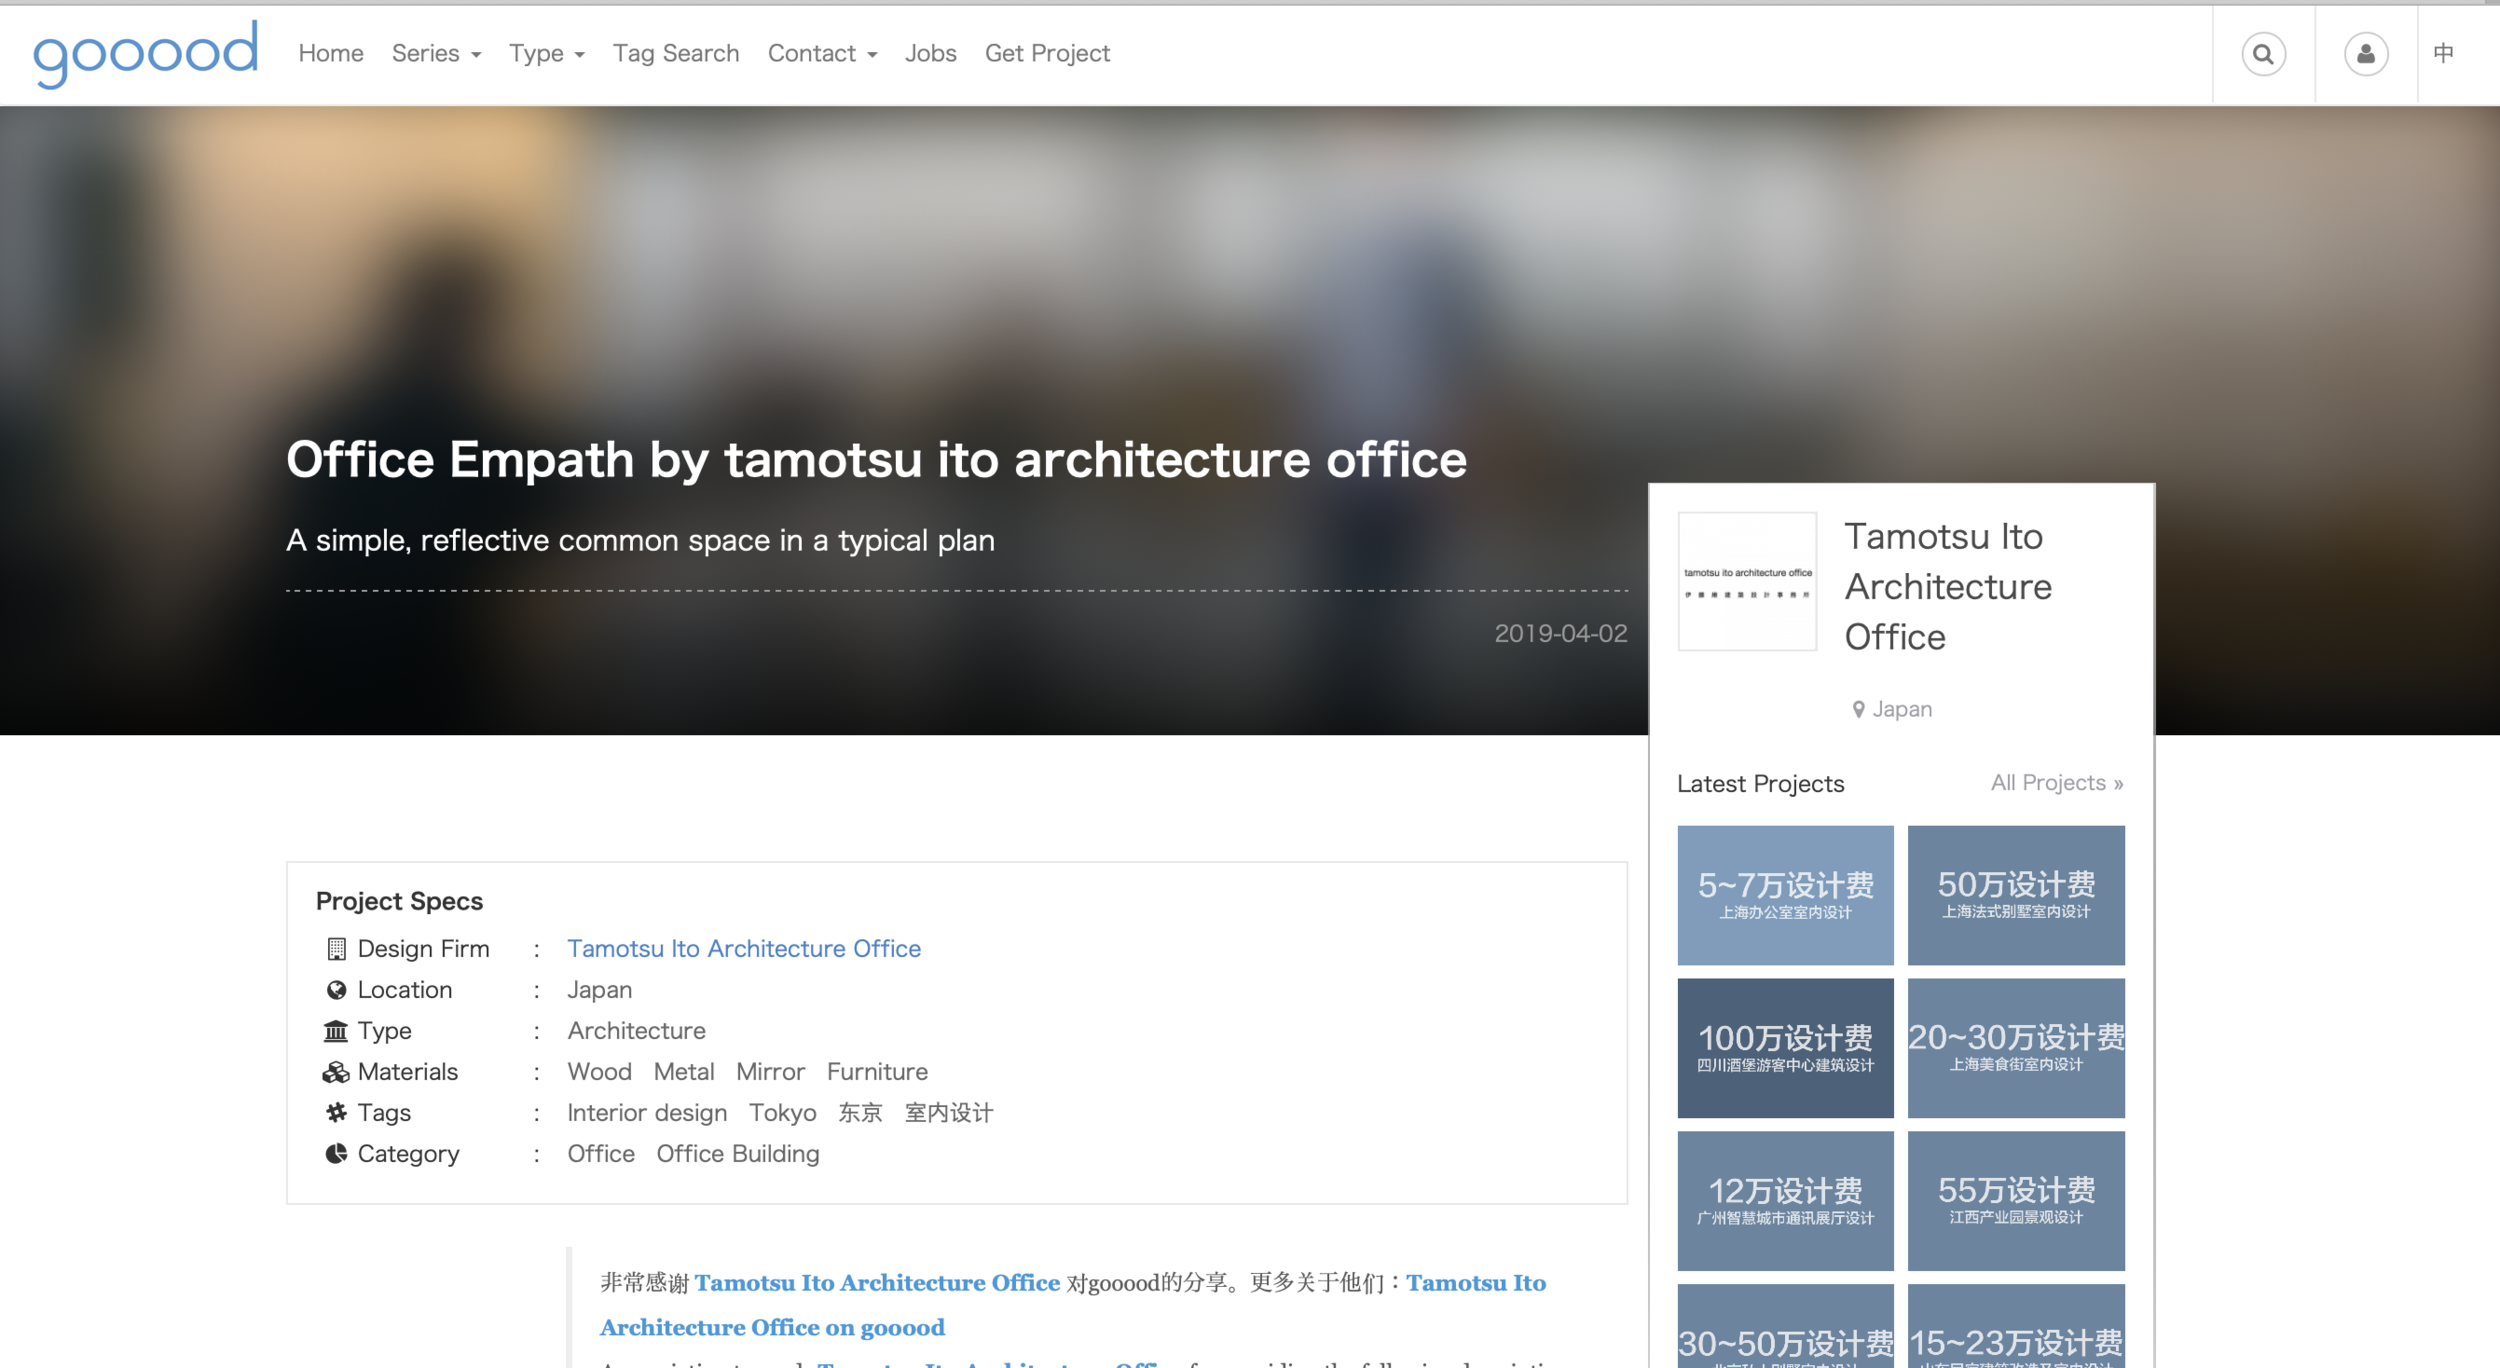Open the user account icon
The height and width of the screenshot is (1368, 2500).
[2366, 54]
